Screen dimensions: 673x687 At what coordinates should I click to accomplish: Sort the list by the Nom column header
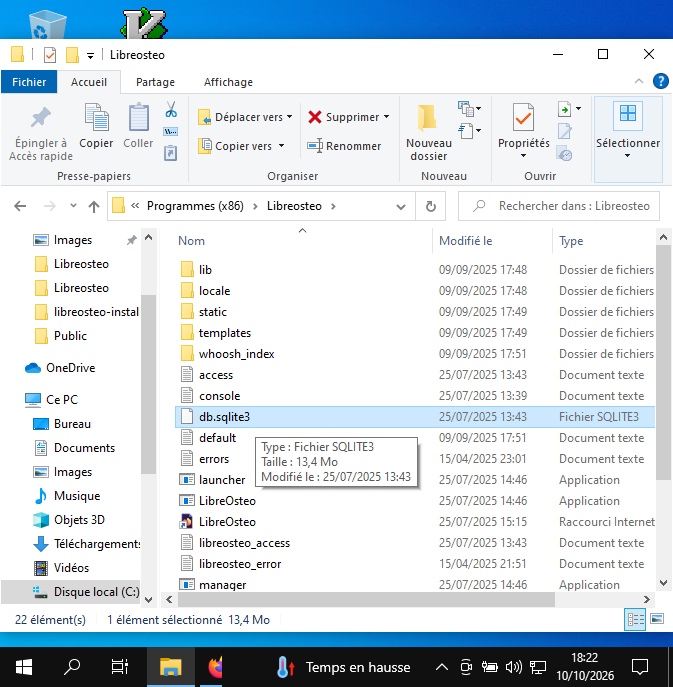191,241
